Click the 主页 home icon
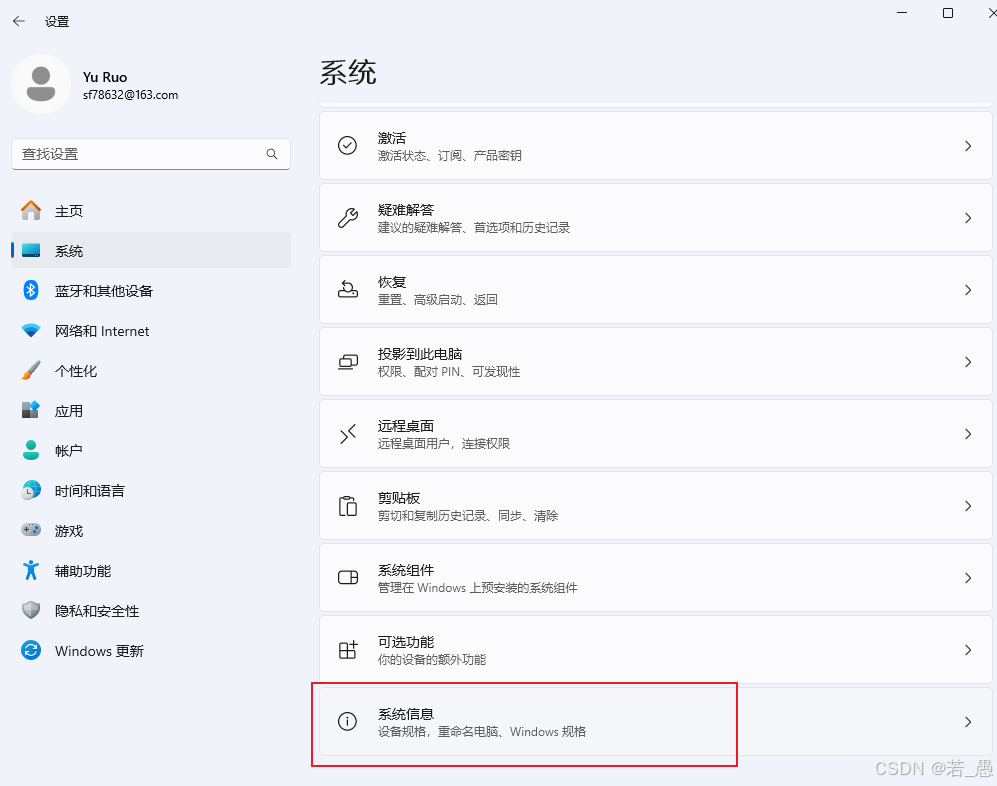997x786 pixels. click(31, 210)
